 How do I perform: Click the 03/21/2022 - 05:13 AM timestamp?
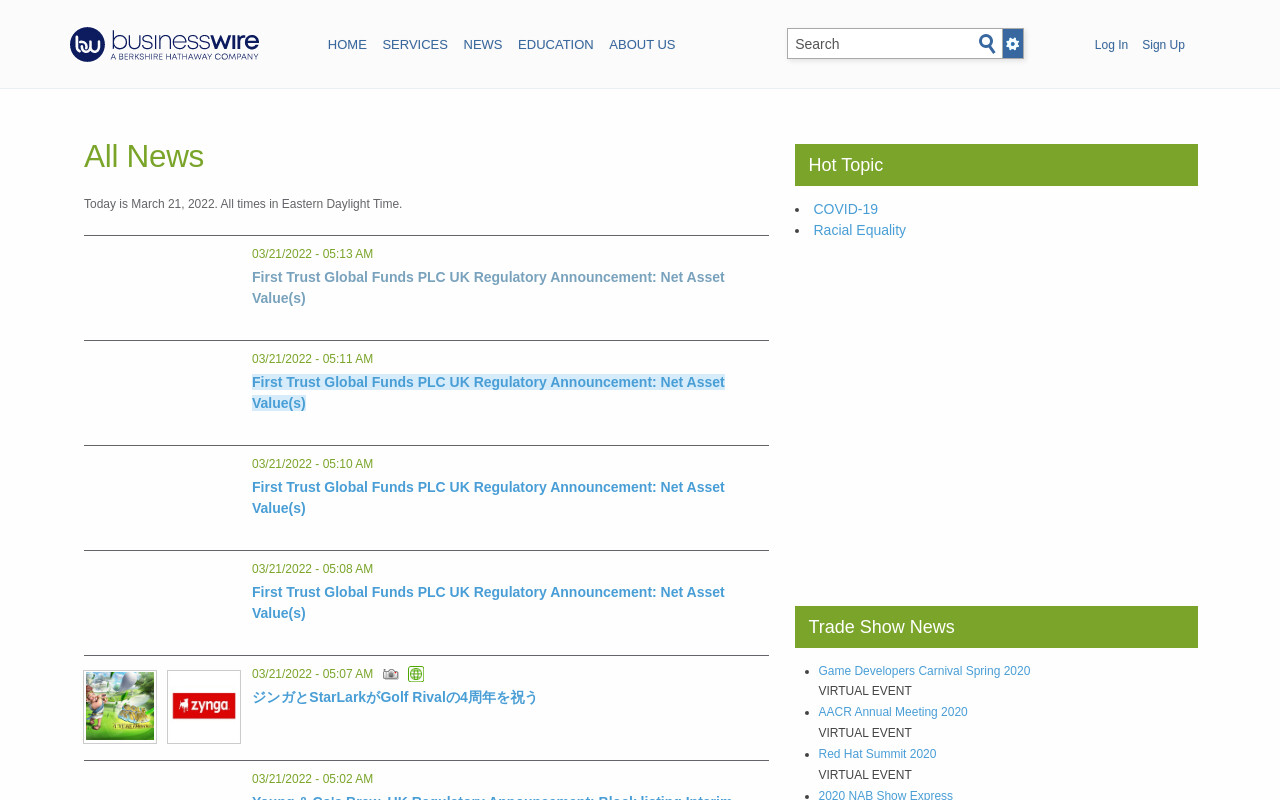point(312,254)
